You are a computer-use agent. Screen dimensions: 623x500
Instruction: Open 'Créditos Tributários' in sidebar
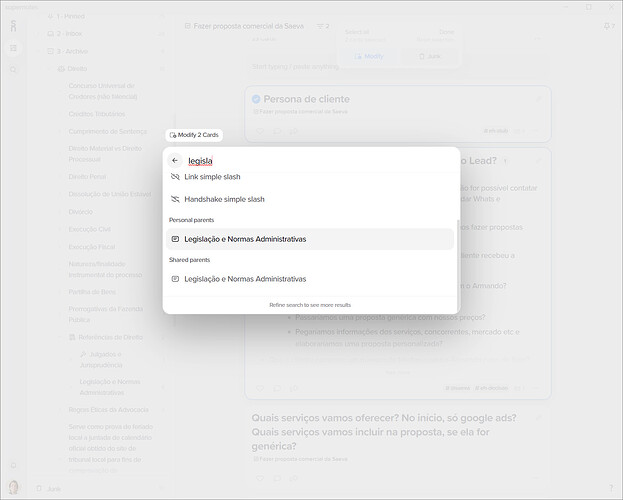click(97, 114)
